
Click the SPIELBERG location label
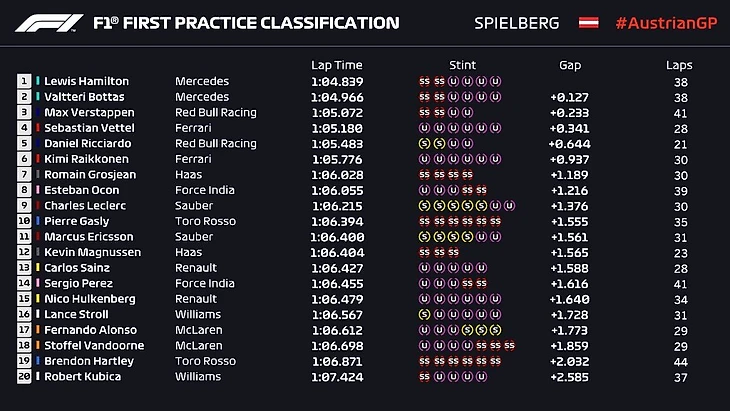pyautogui.click(x=515, y=23)
